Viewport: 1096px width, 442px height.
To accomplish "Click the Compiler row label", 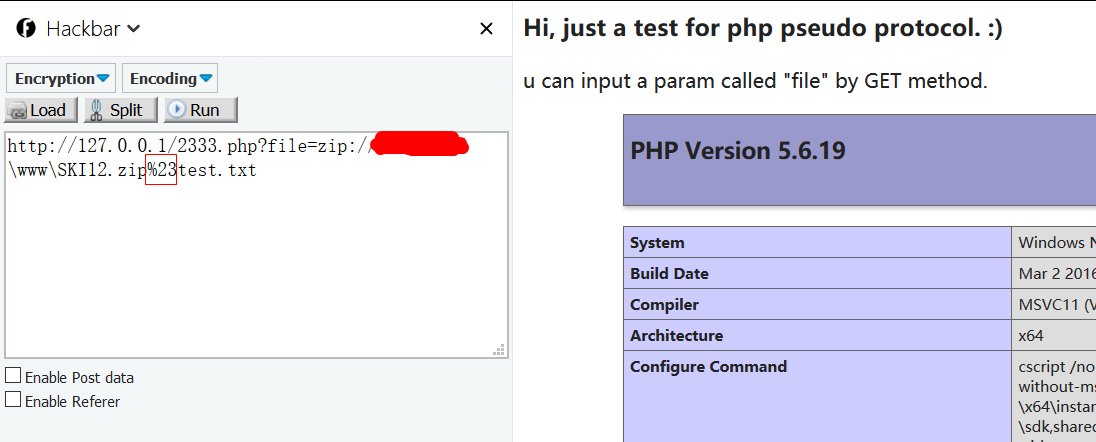I will [x=664, y=305].
